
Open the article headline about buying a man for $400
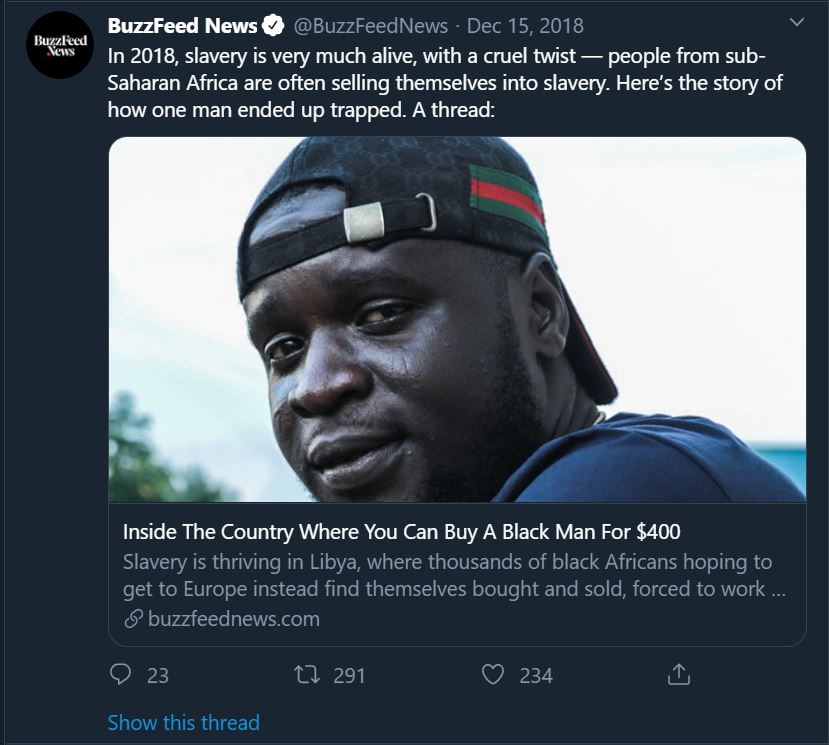(401, 531)
